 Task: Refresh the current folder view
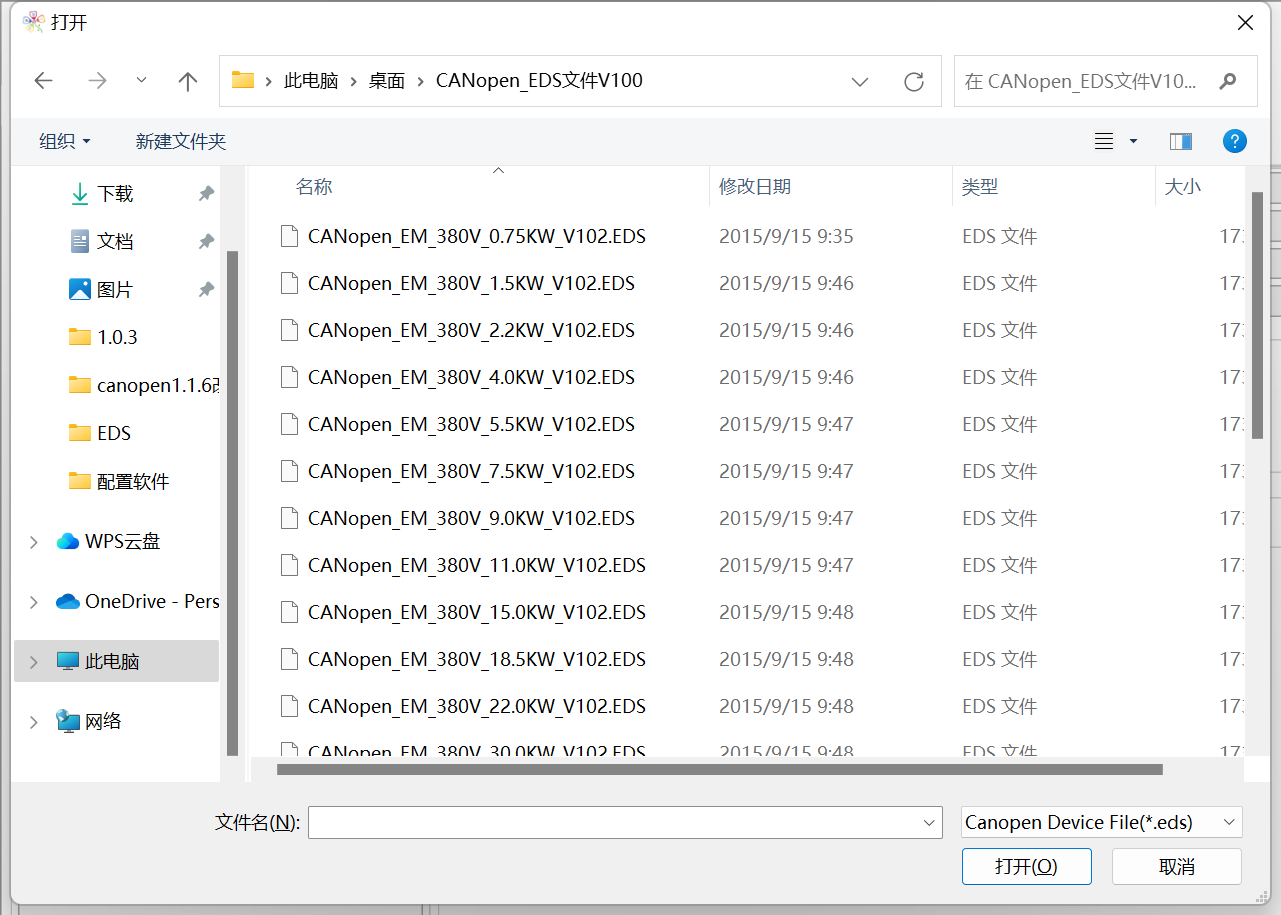(913, 81)
